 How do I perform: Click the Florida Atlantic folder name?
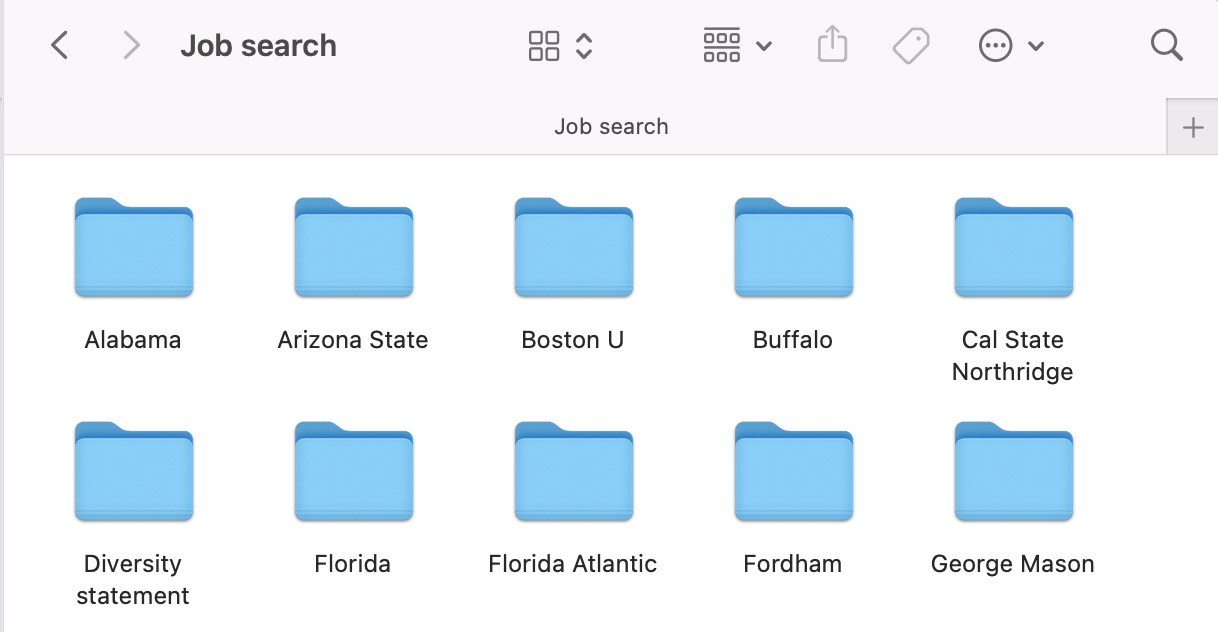573,564
